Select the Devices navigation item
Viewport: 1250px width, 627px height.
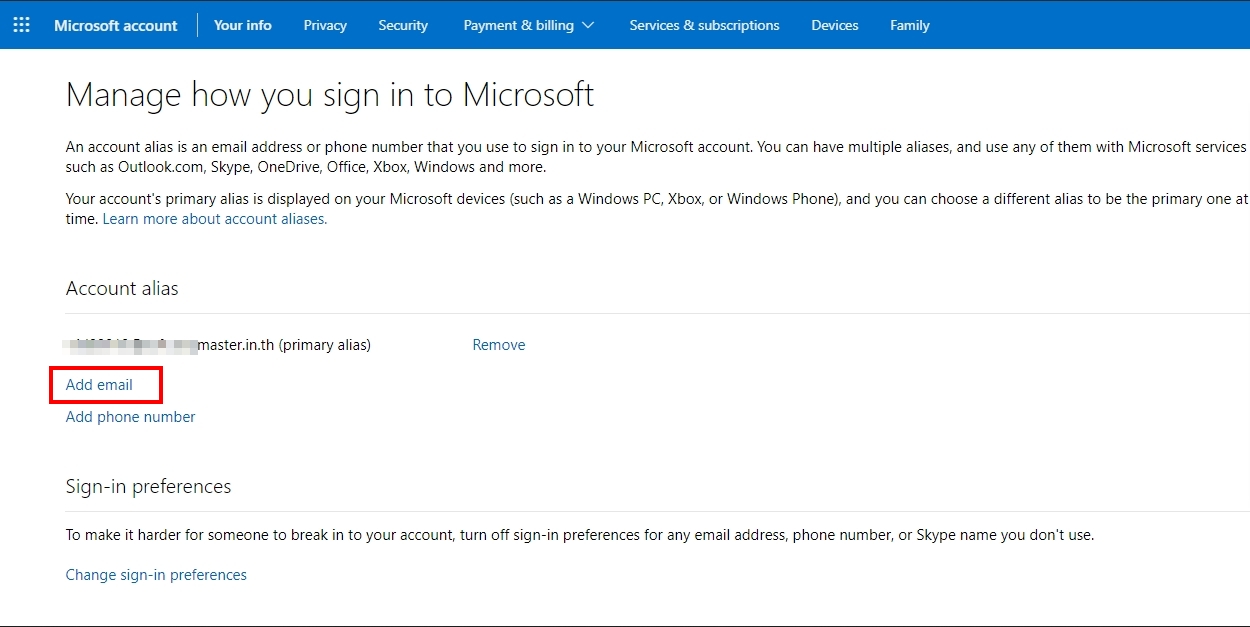click(x=834, y=25)
